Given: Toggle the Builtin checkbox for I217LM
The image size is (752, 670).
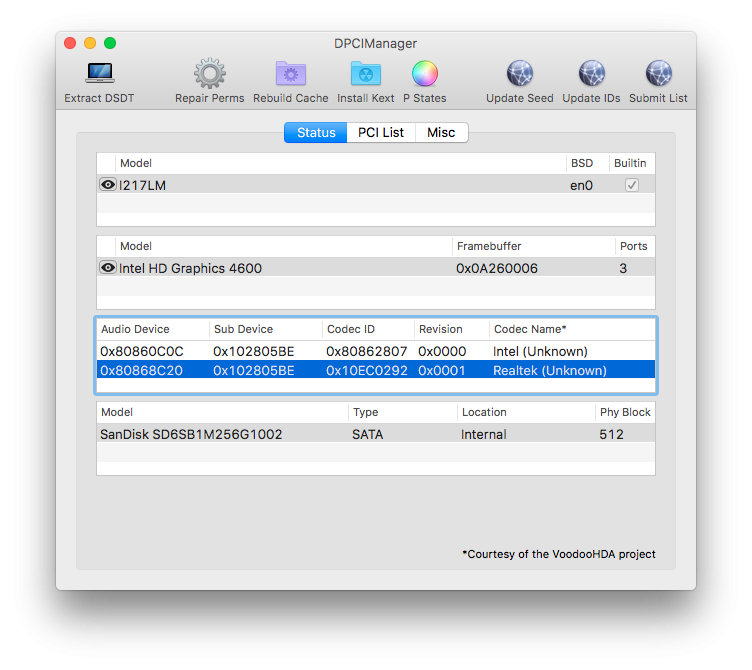Looking at the screenshot, I should [631, 185].
